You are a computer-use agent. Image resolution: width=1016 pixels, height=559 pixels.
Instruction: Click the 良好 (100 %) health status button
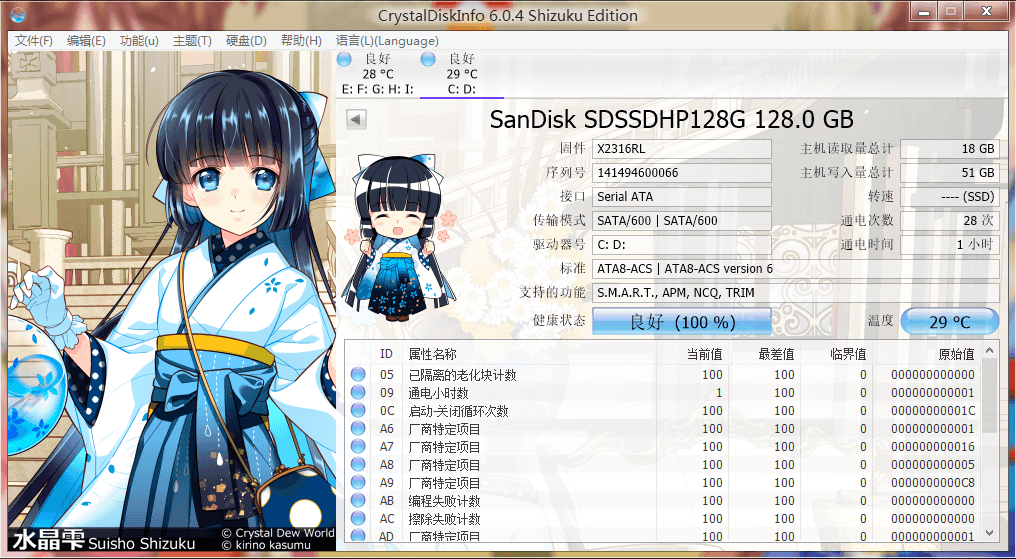click(x=682, y=322)
